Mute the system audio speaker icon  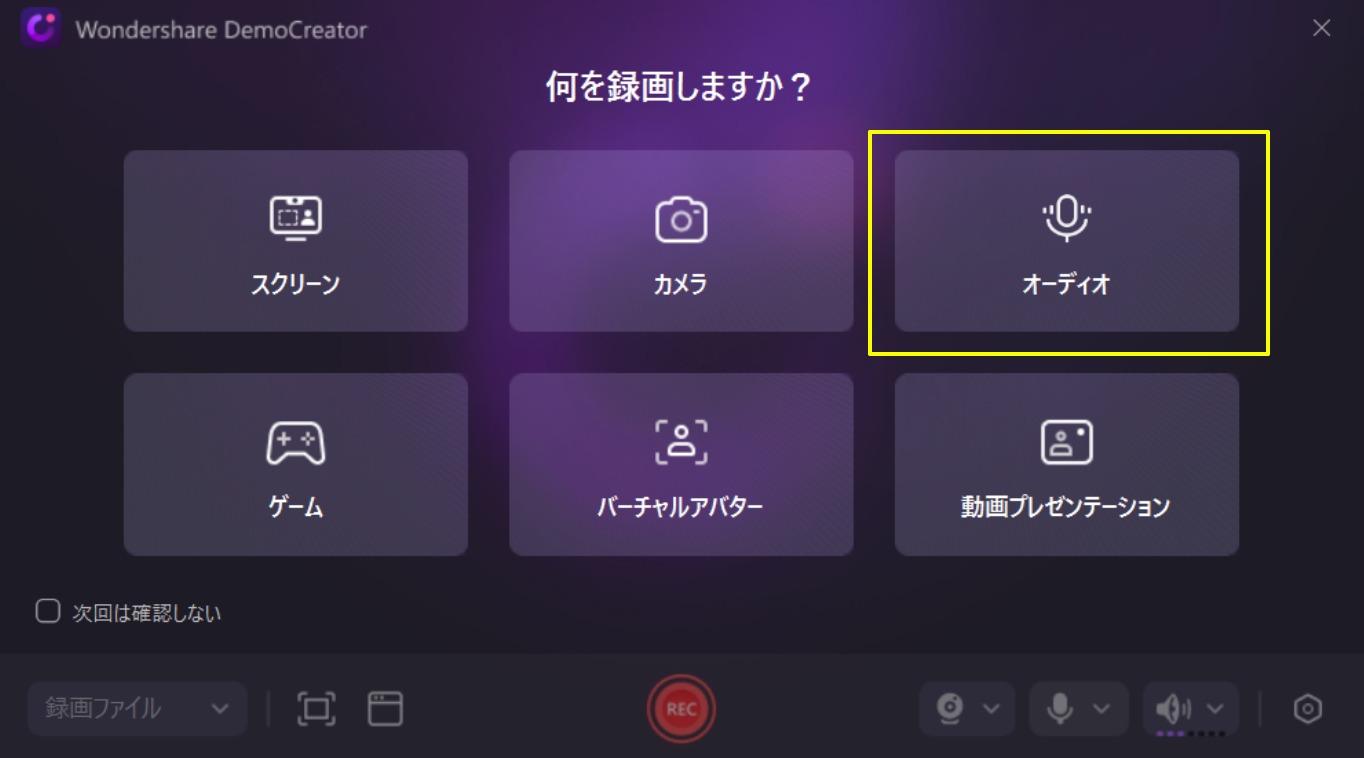1173,709
